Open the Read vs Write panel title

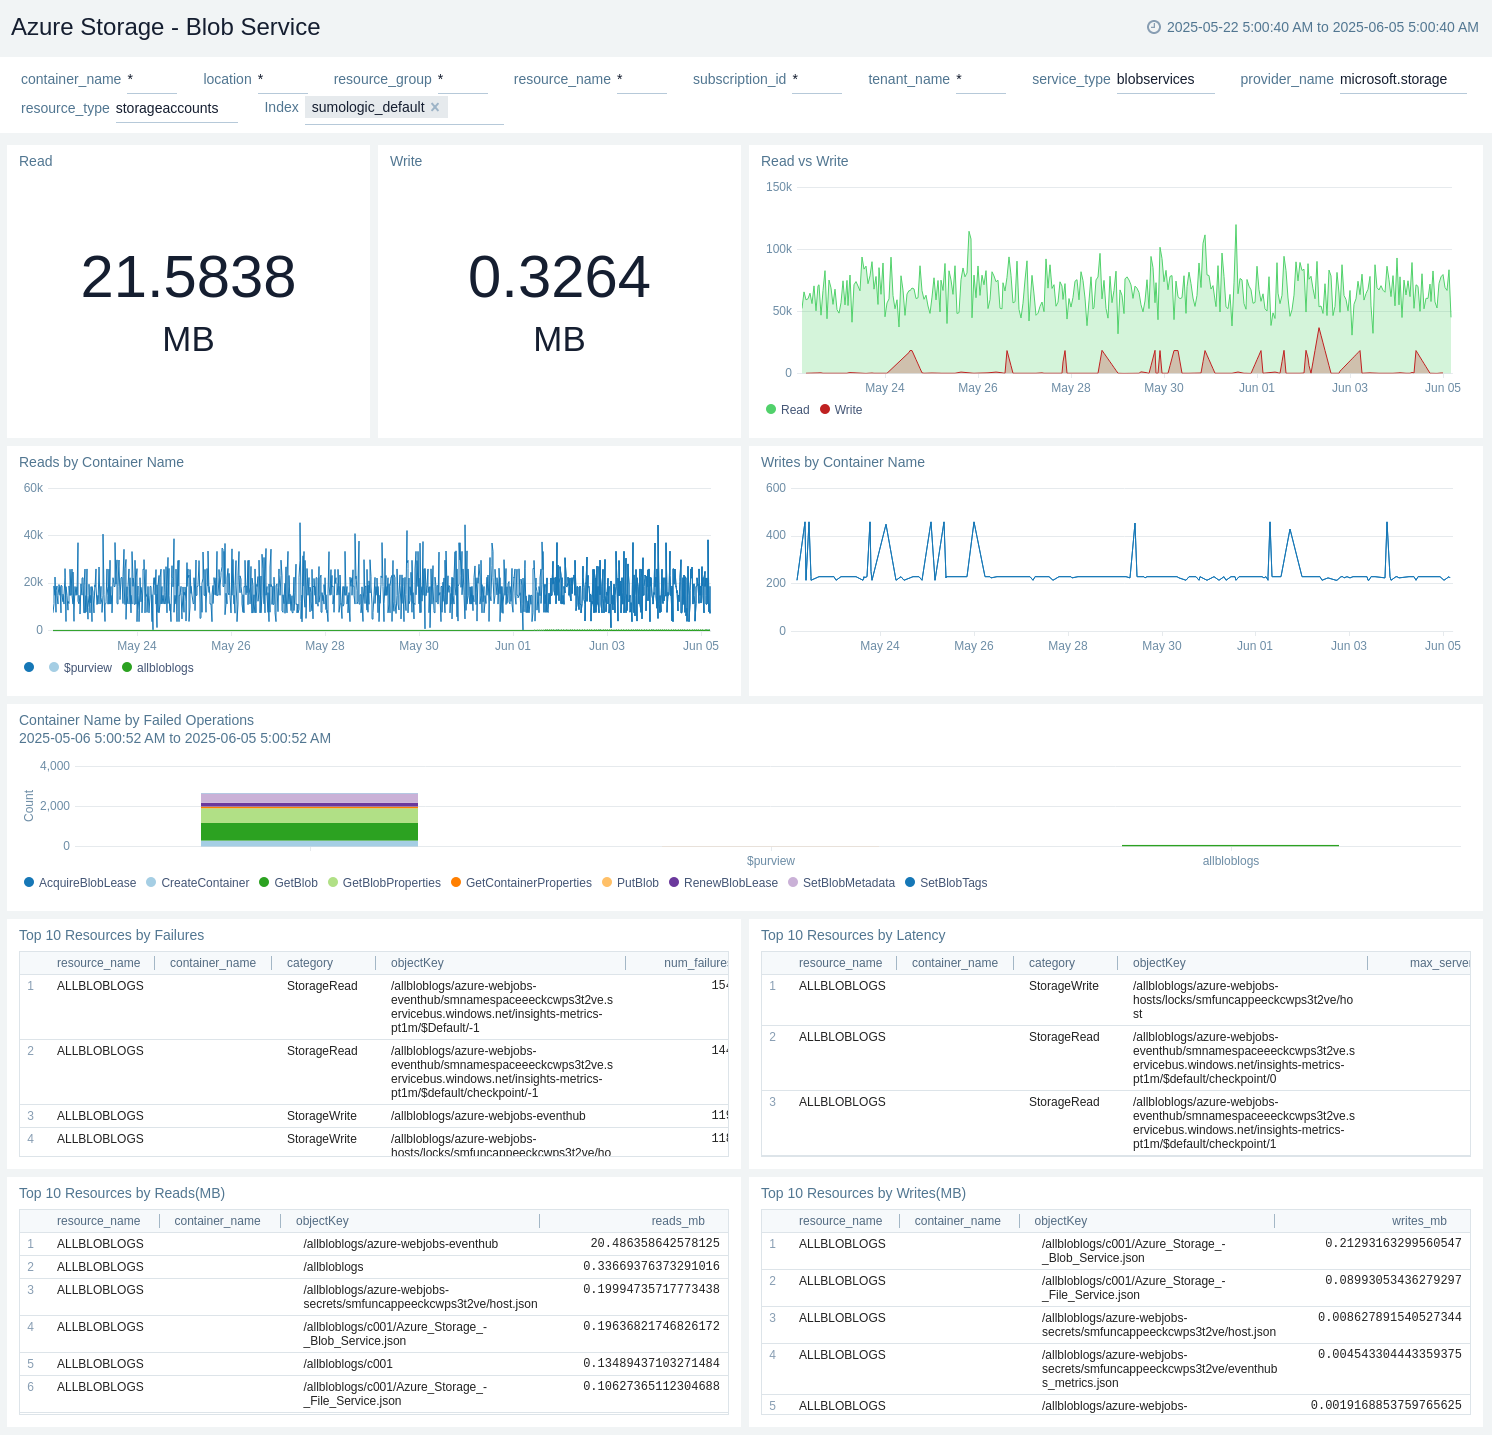pyautogui.click(x=805, y=161)
